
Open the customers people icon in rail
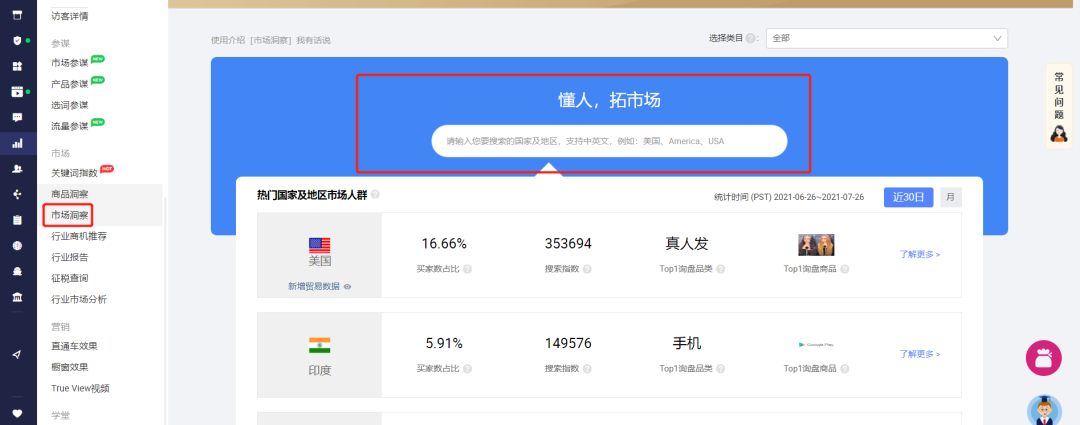pos(18,169)
